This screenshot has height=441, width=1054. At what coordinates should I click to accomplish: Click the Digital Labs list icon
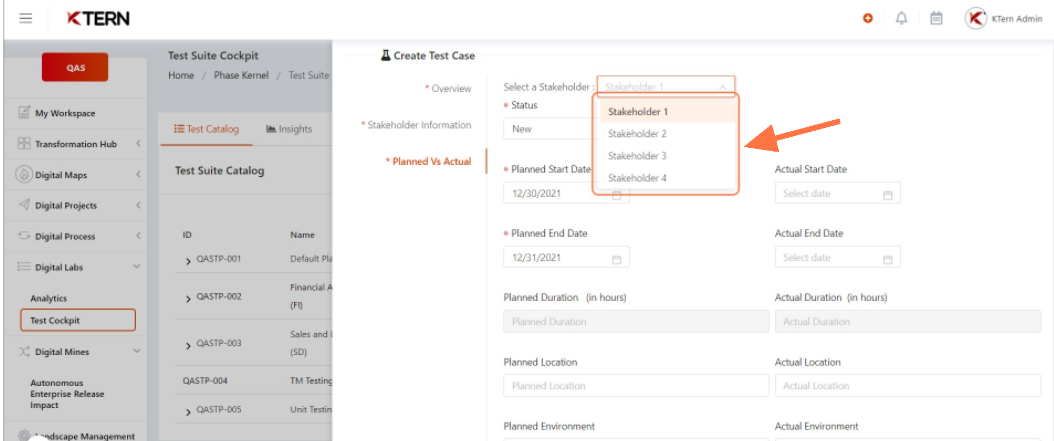24,267
